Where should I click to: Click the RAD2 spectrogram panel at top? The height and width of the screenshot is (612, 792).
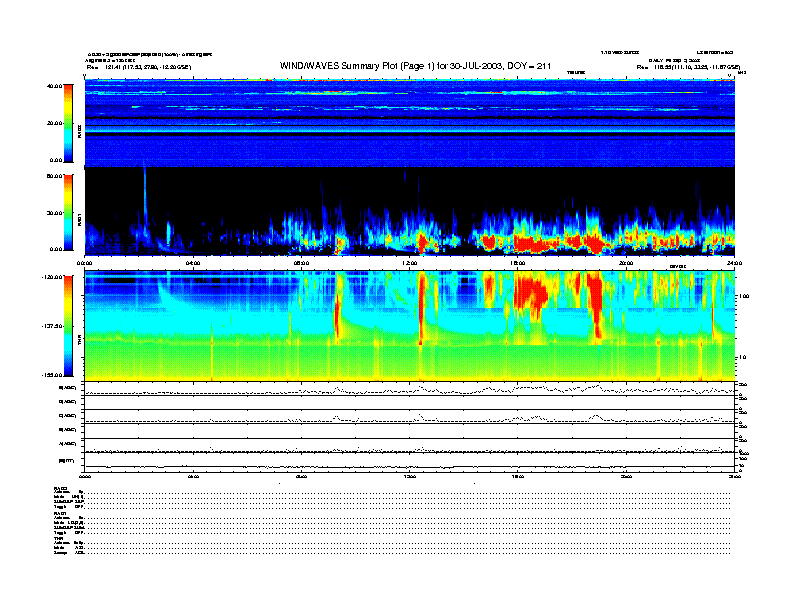tap(410, 122)
